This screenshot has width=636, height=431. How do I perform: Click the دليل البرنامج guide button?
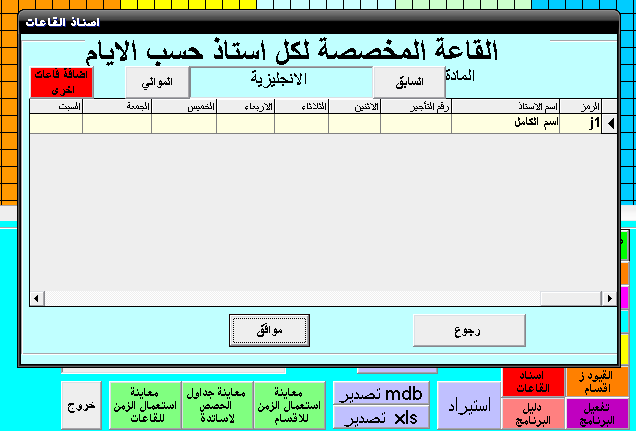533,414
